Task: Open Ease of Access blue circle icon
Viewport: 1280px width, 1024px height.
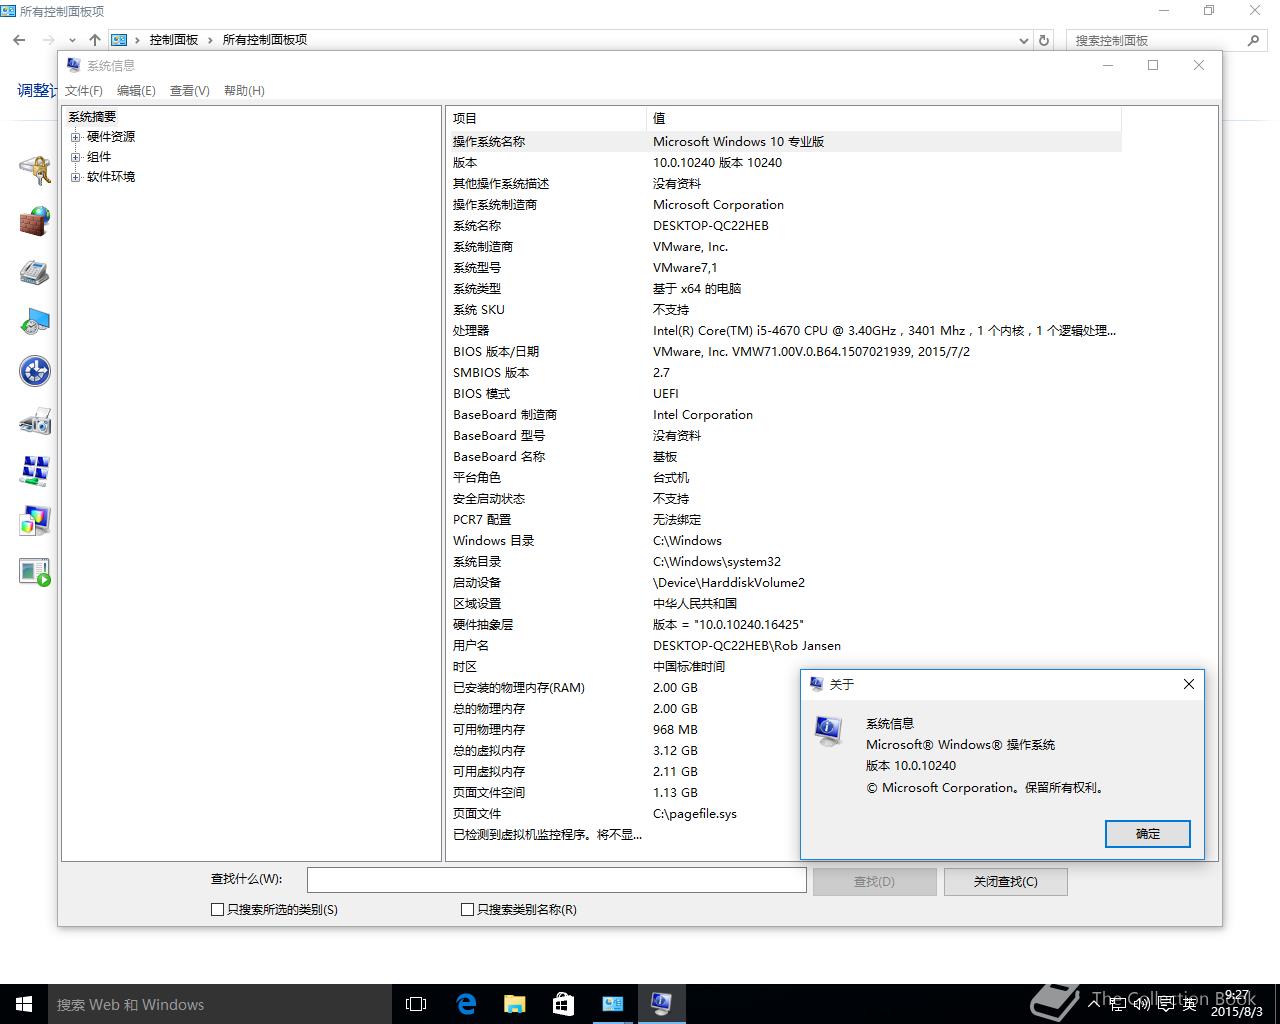Action: coord(35,371)
